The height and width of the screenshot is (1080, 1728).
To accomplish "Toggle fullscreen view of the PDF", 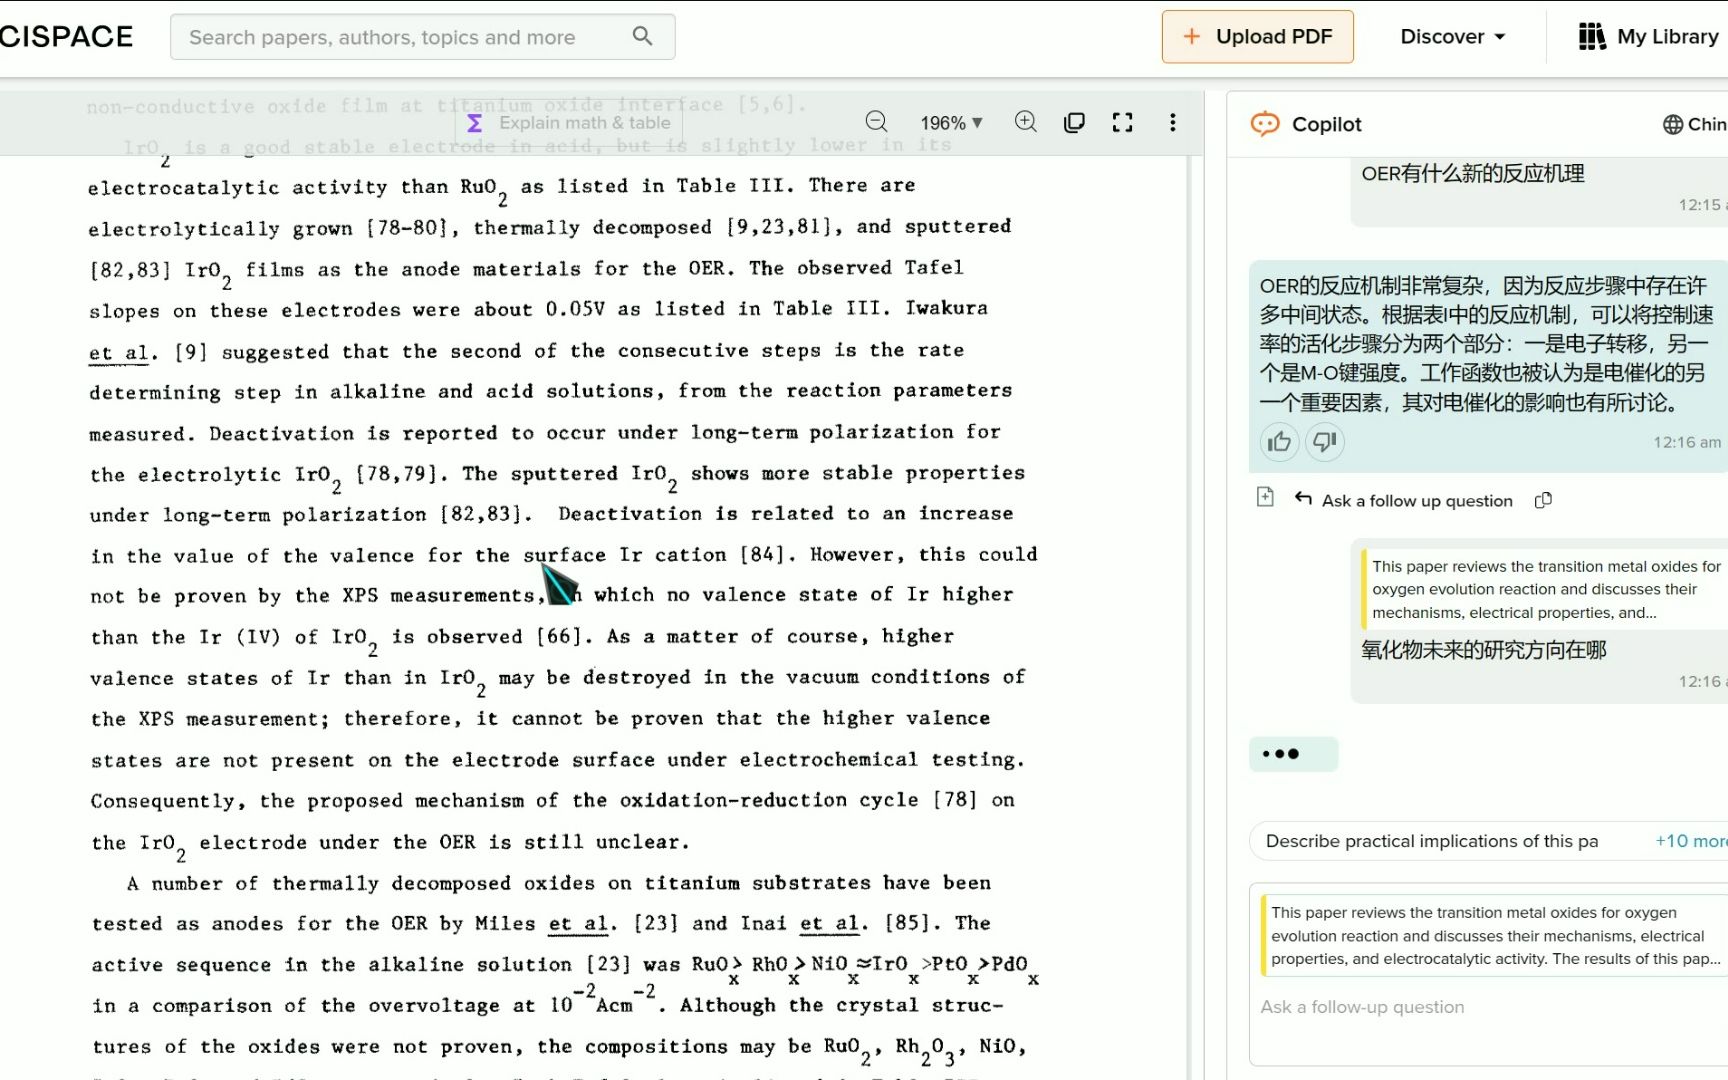I will [1122, 122].
